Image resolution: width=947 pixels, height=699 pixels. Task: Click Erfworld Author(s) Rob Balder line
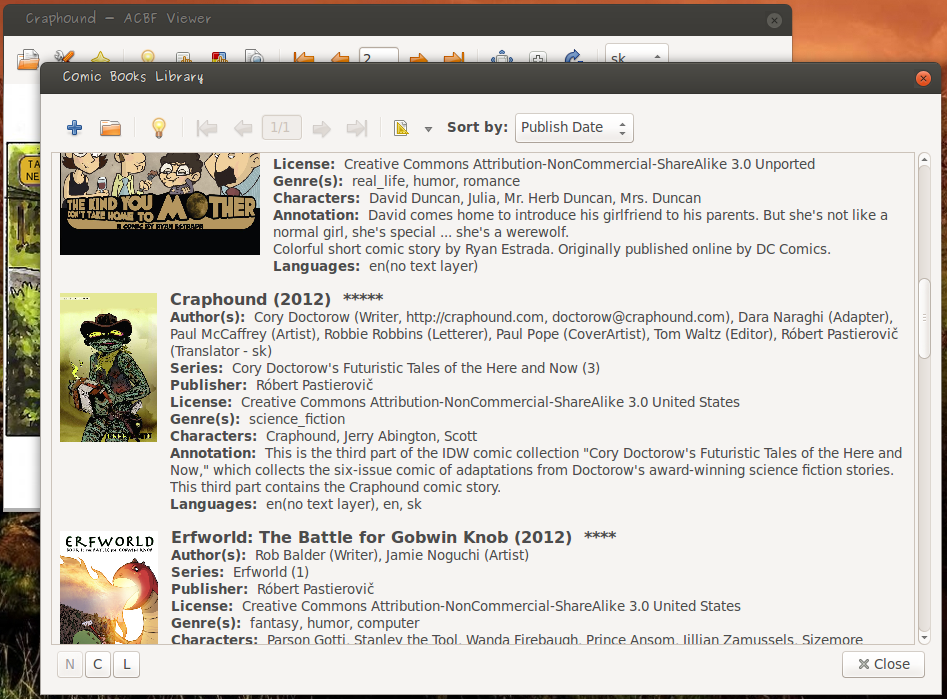pos(350,555)
